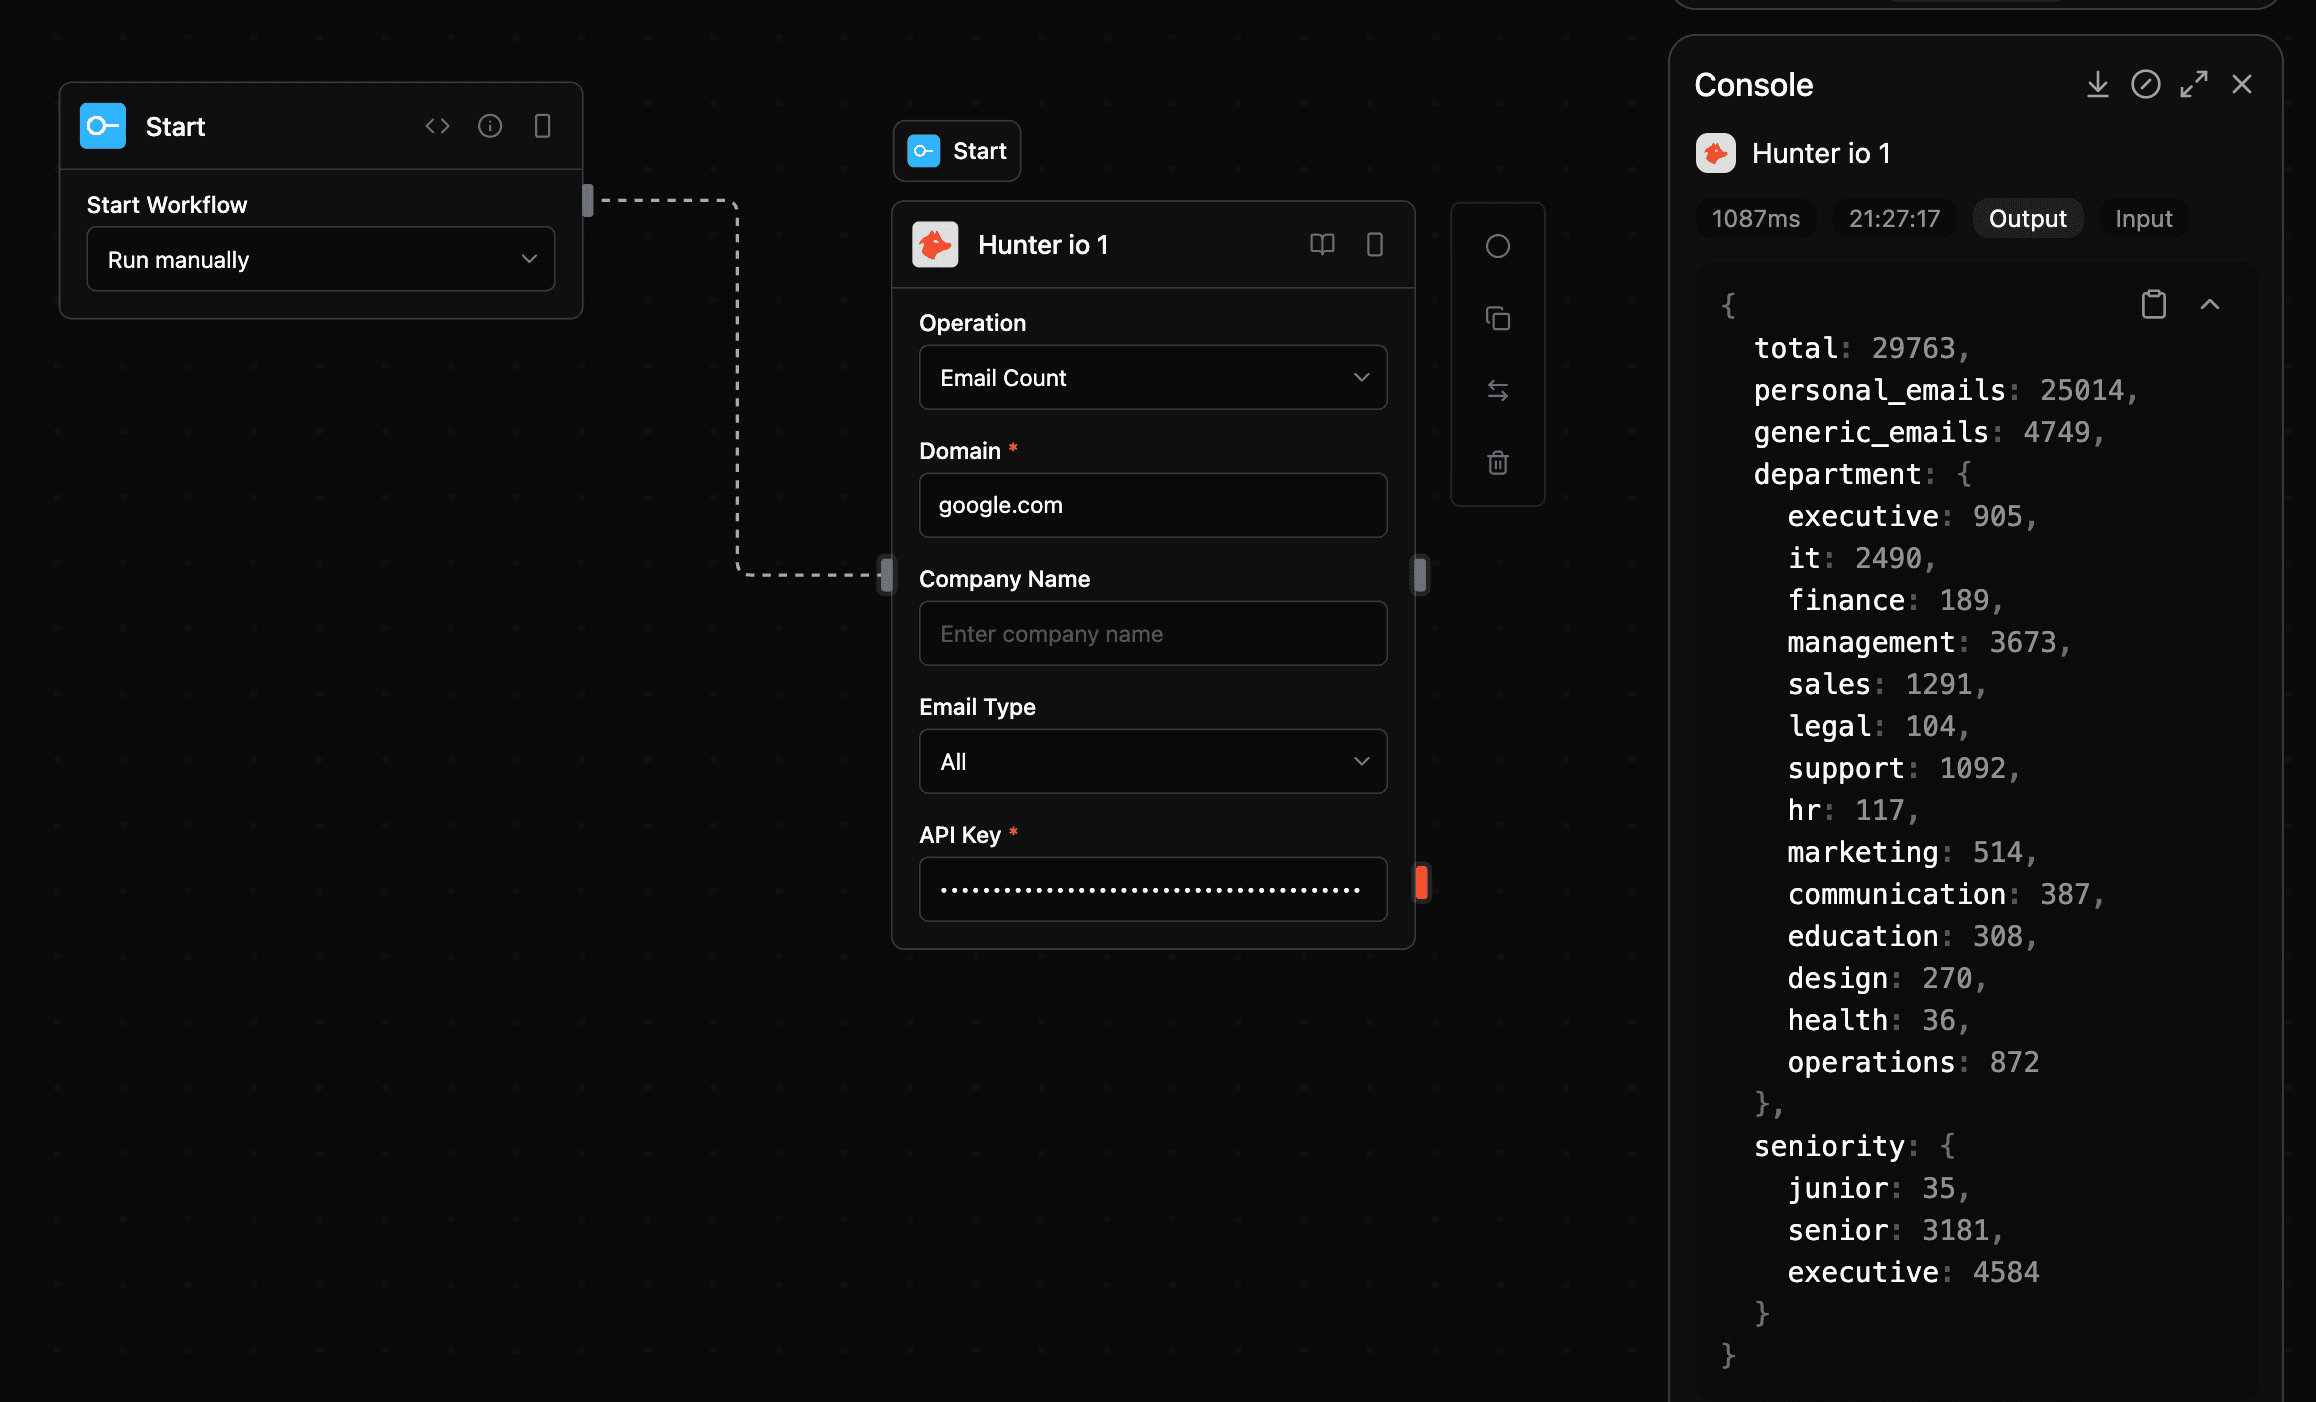
Task: Swap connections on Hunter io 1
Action: tap(1497, 390)
